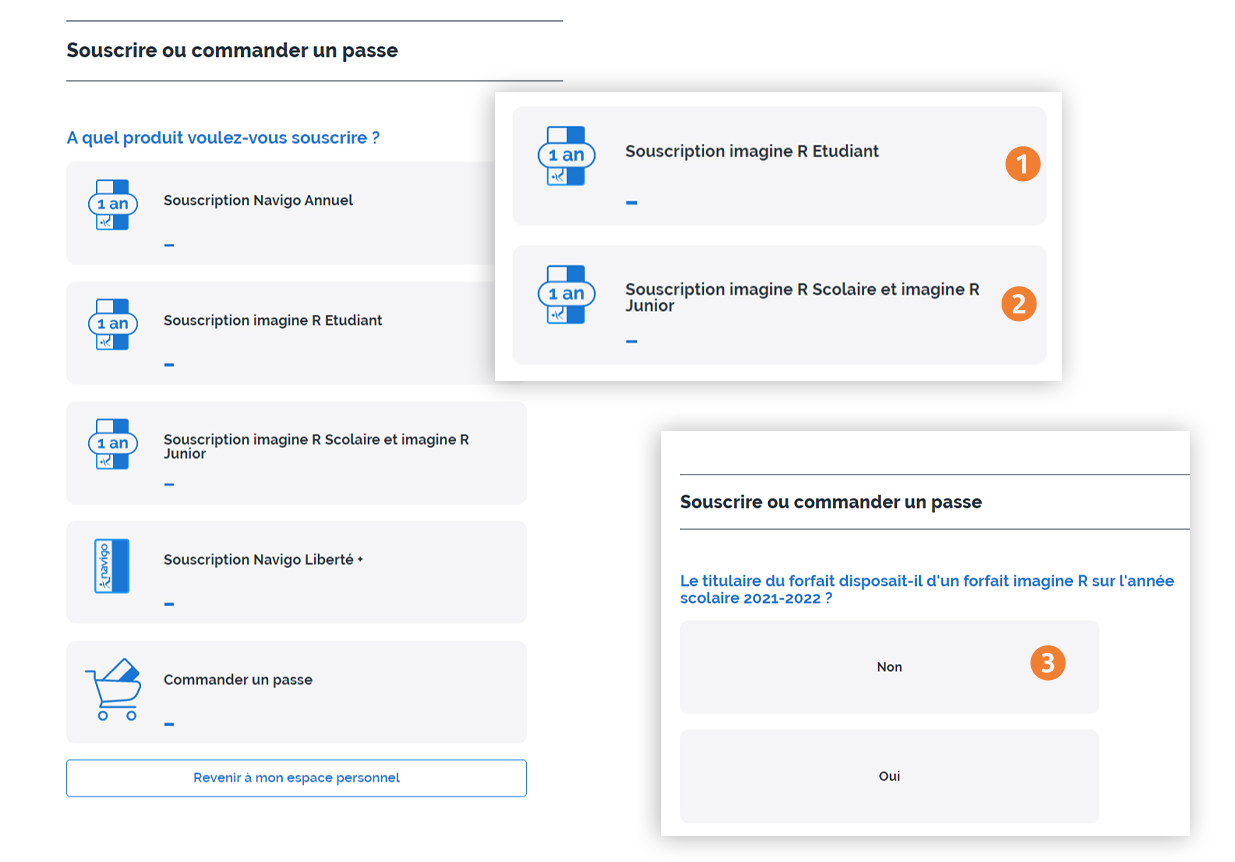This screenshot has height=862, width=1235.
Task: Open Commander un passe option
Action: (296, 692)
